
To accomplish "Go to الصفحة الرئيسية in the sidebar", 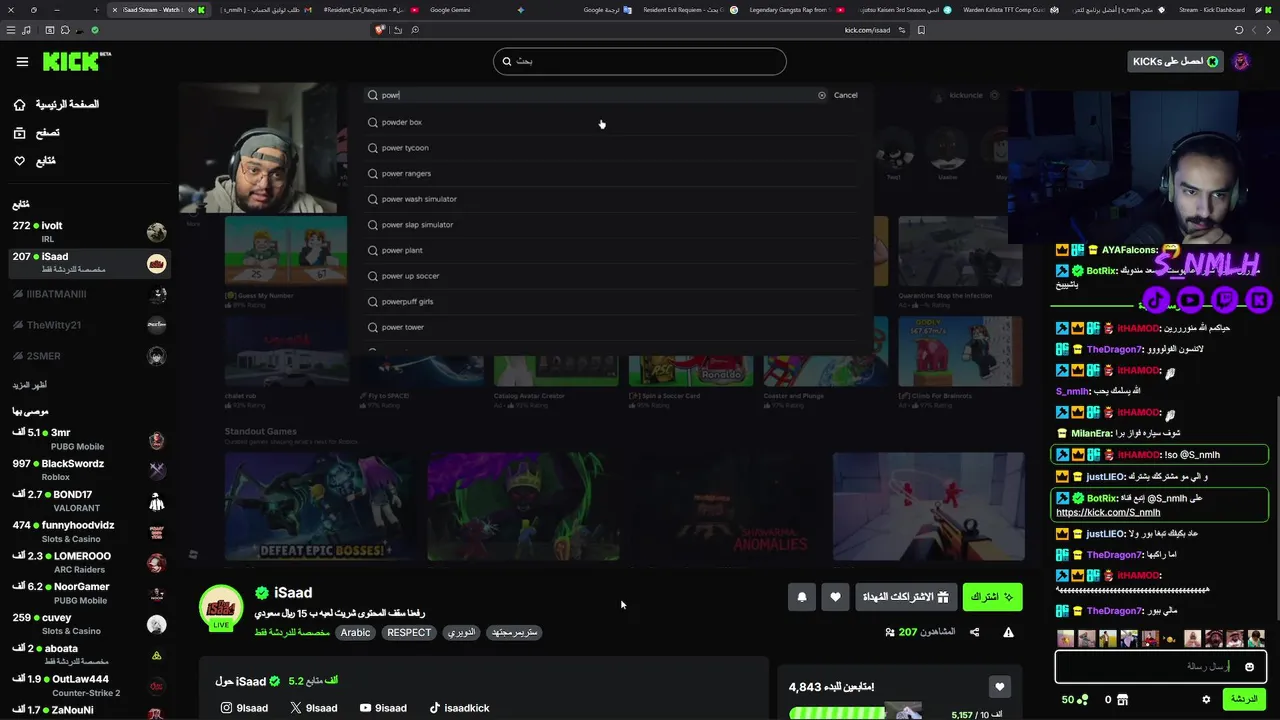I will (x=56, y=104).
